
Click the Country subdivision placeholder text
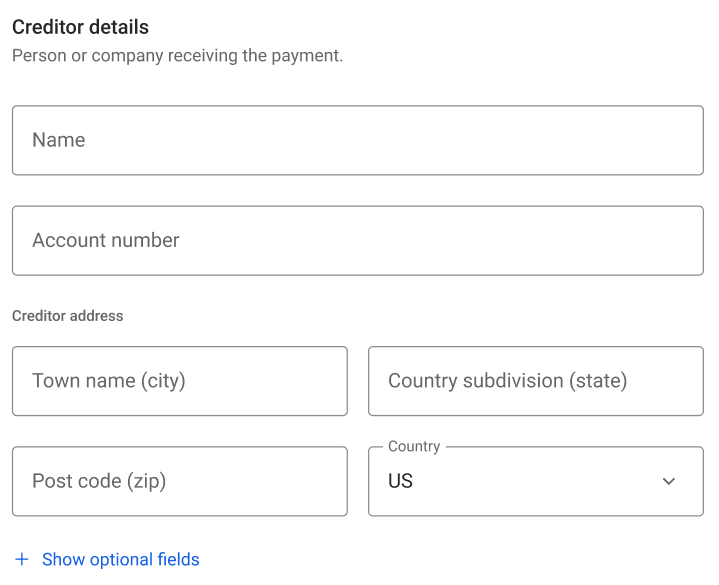pyautogui.click(x=507, y=381)
